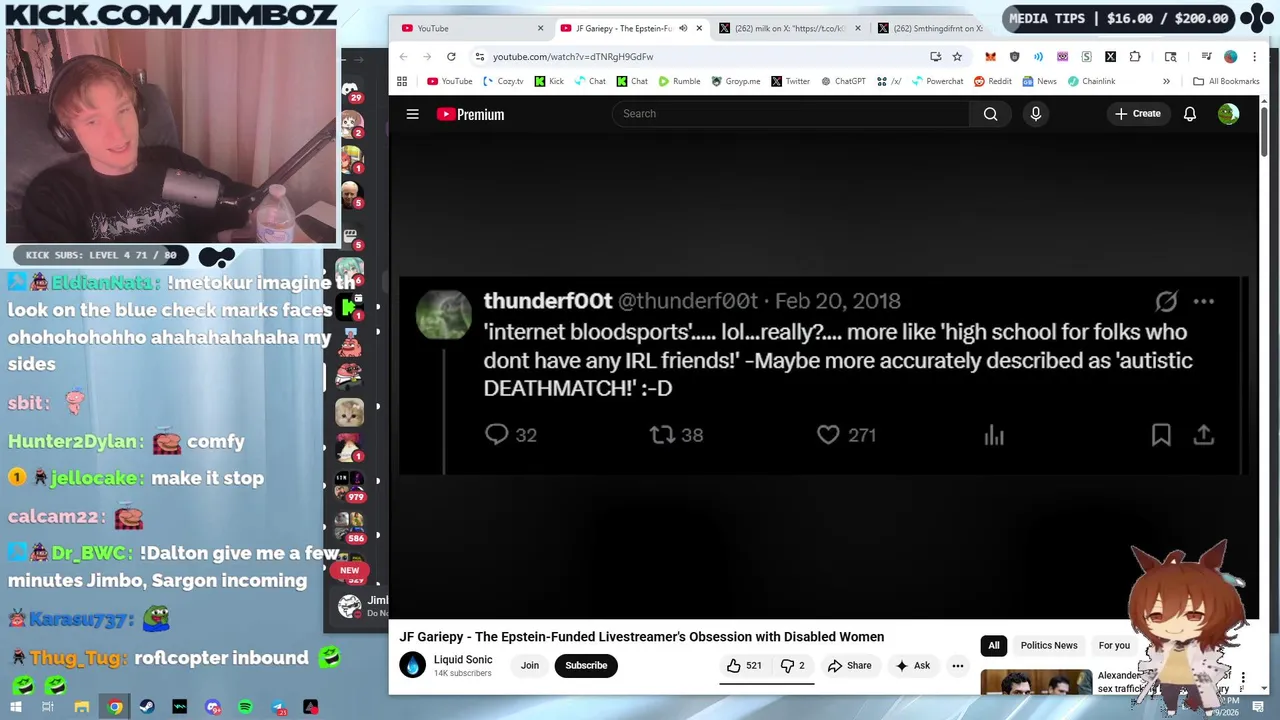Open the MetaMask fox extension
Viewport: 1280px width, 720px height.
[990, 57]
